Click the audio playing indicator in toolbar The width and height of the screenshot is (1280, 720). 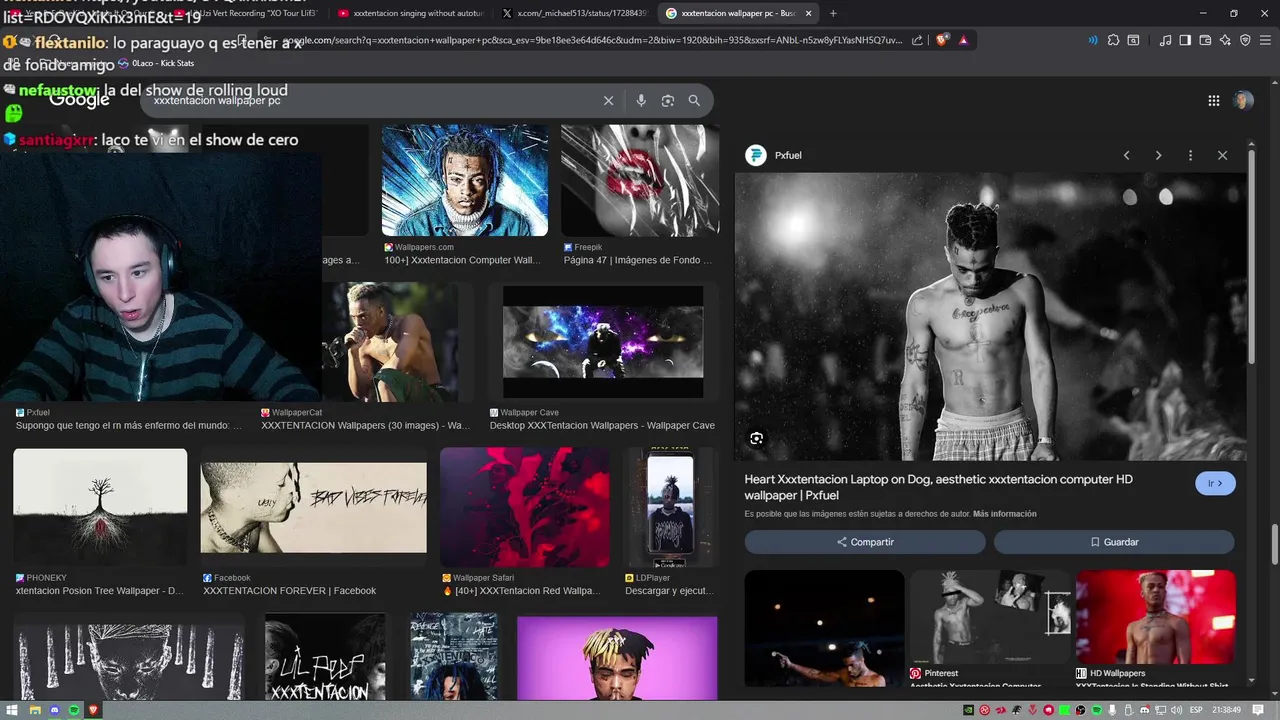tap(1093, 40)
